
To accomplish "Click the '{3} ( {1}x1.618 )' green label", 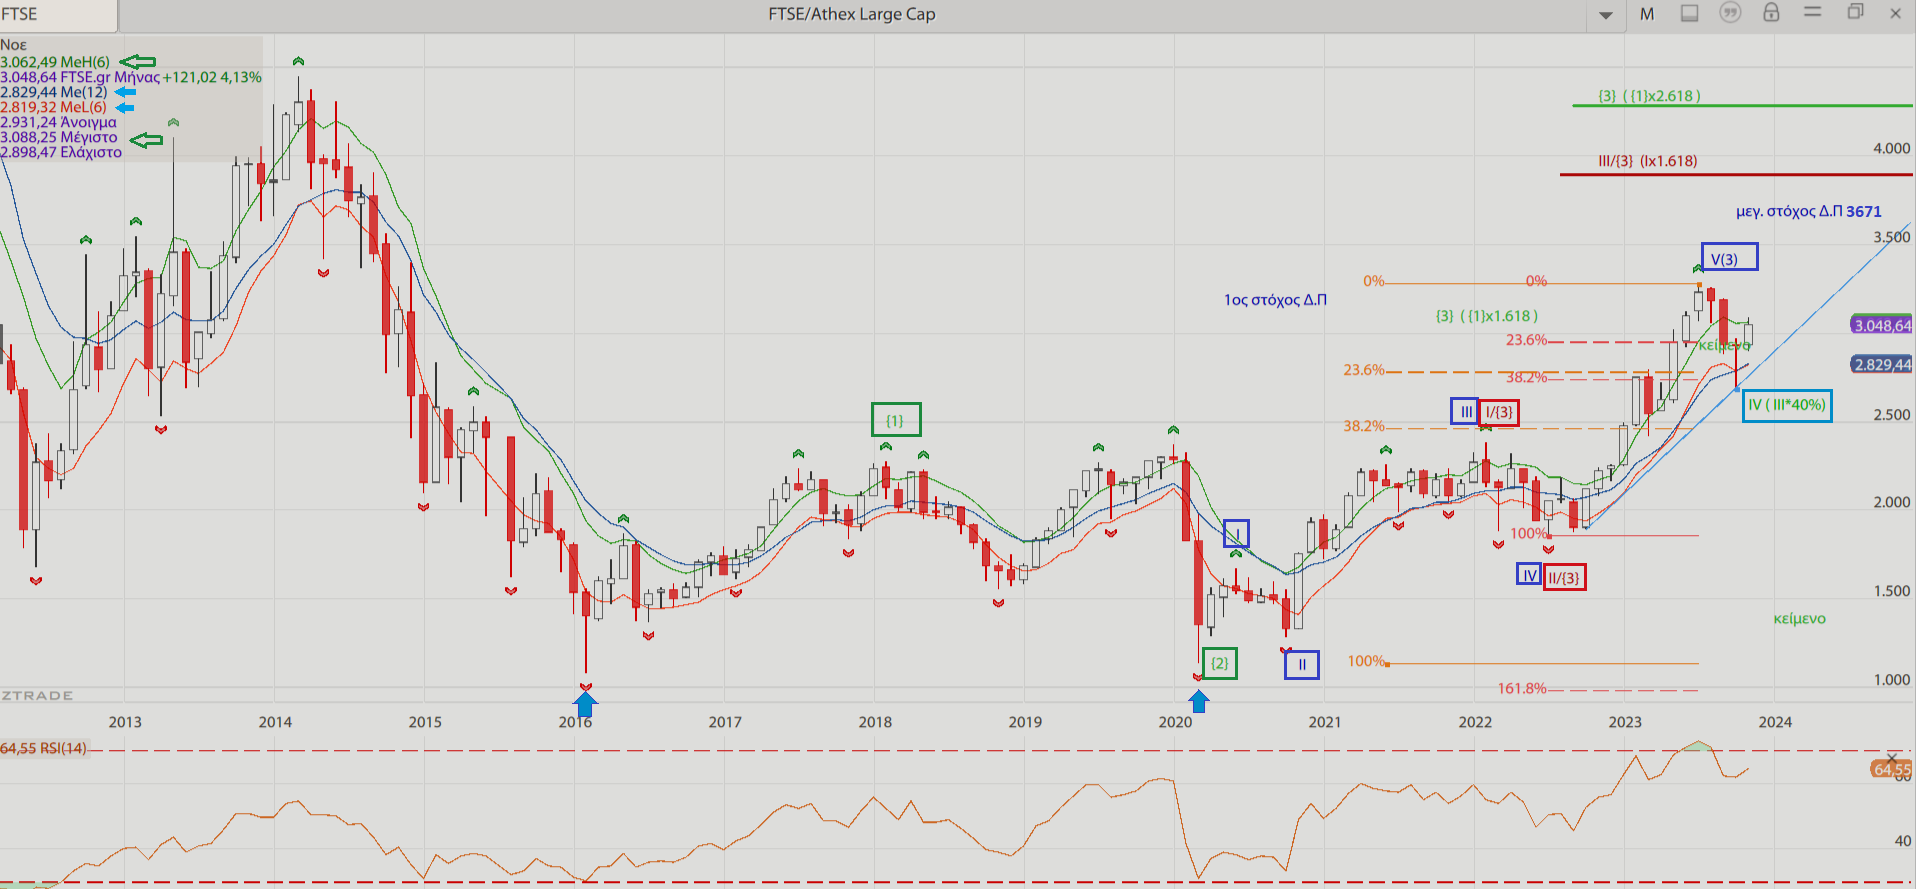I will 1487,316.
